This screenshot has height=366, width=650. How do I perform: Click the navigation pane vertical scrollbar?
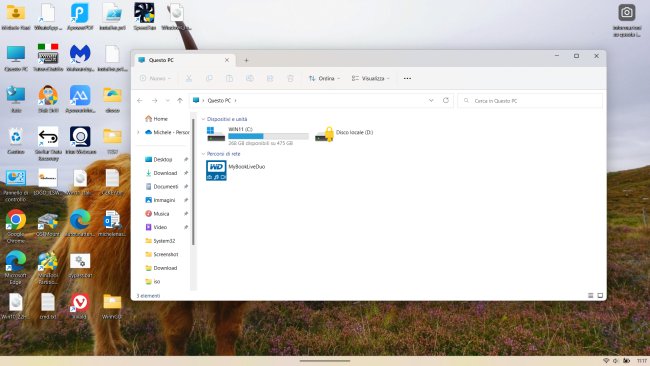tap(193, 182)
